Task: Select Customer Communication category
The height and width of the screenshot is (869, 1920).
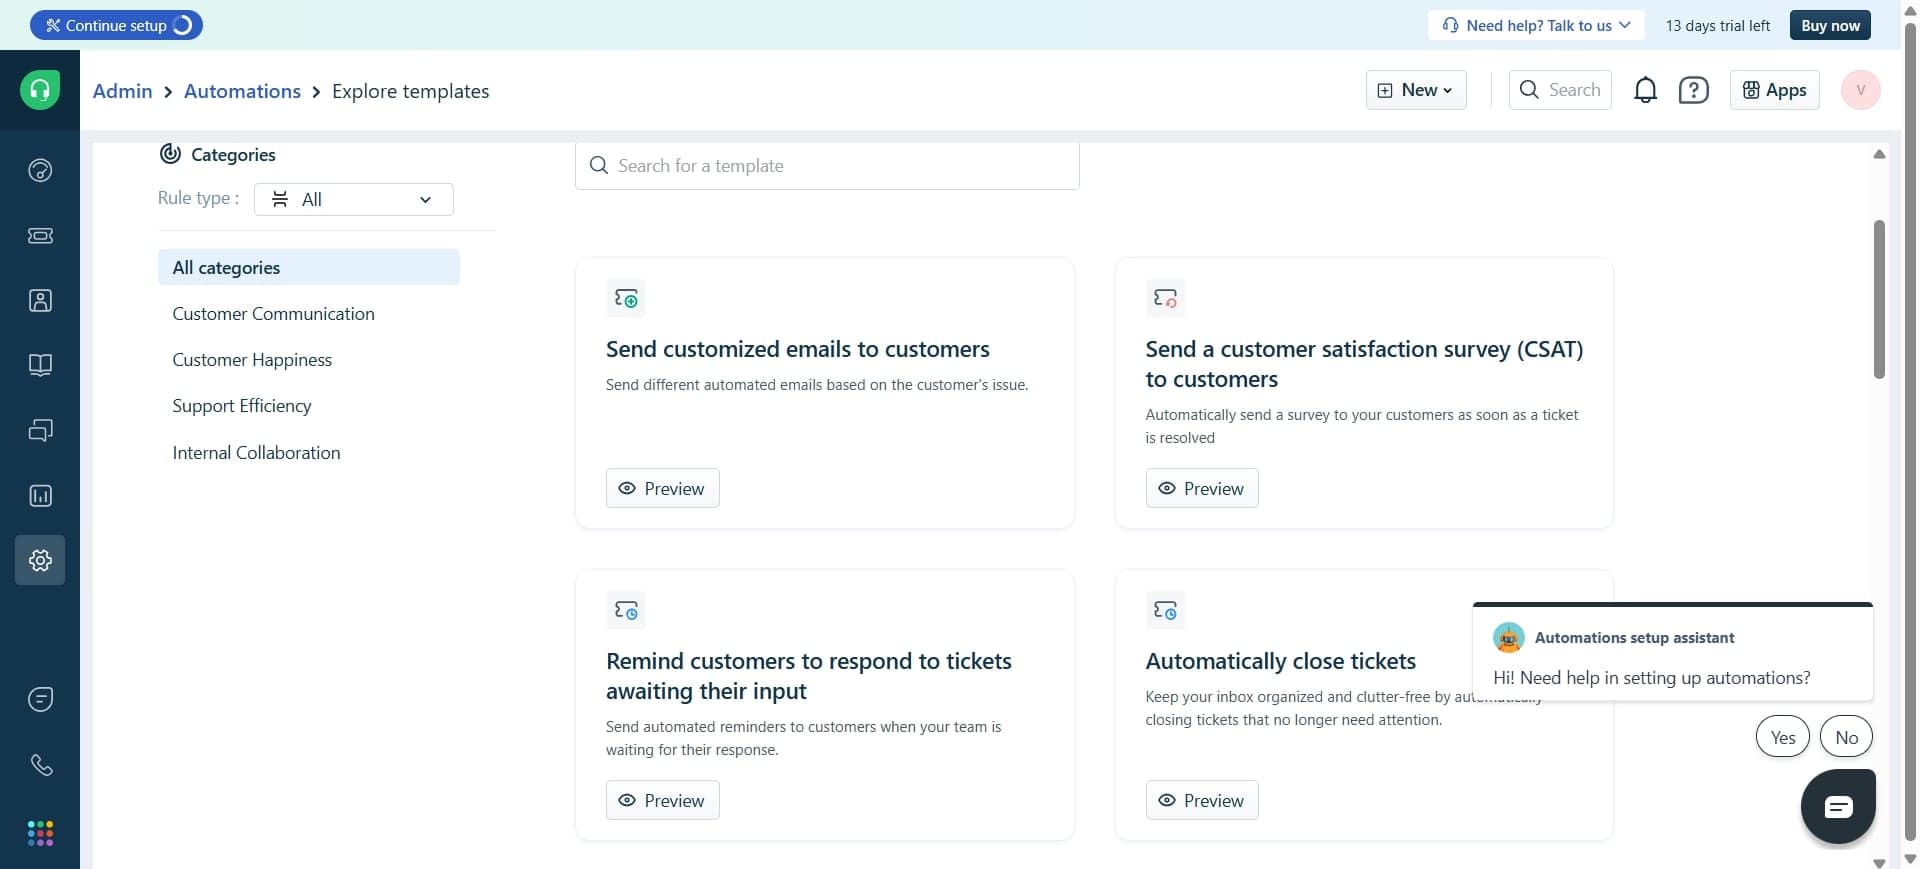Action: click(x=273, y=313)
